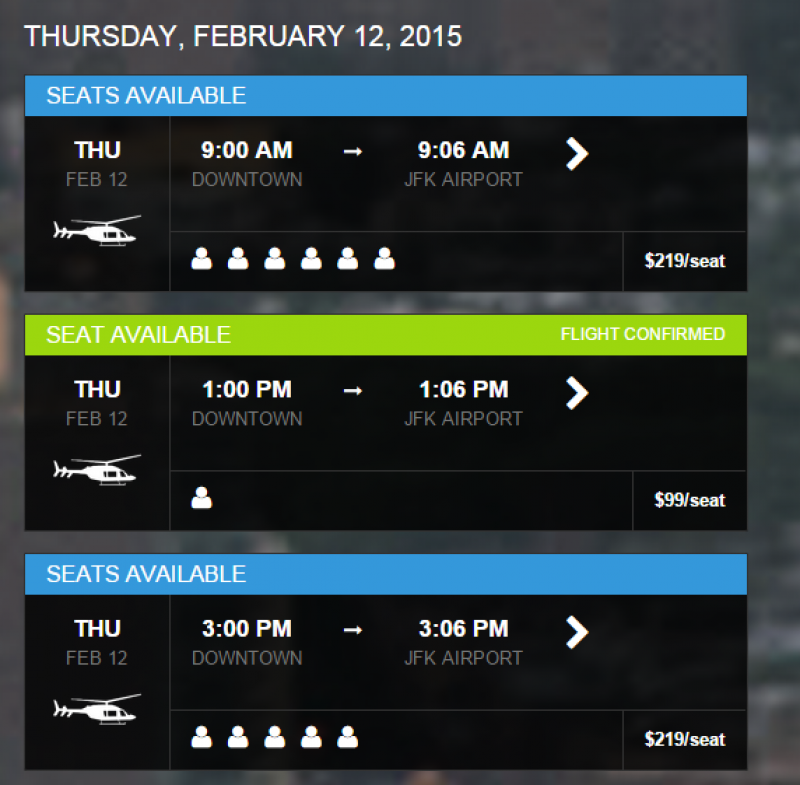Click helicopter icon on 3:00 PM flight

pyautogui.click(x=97, y=709)
